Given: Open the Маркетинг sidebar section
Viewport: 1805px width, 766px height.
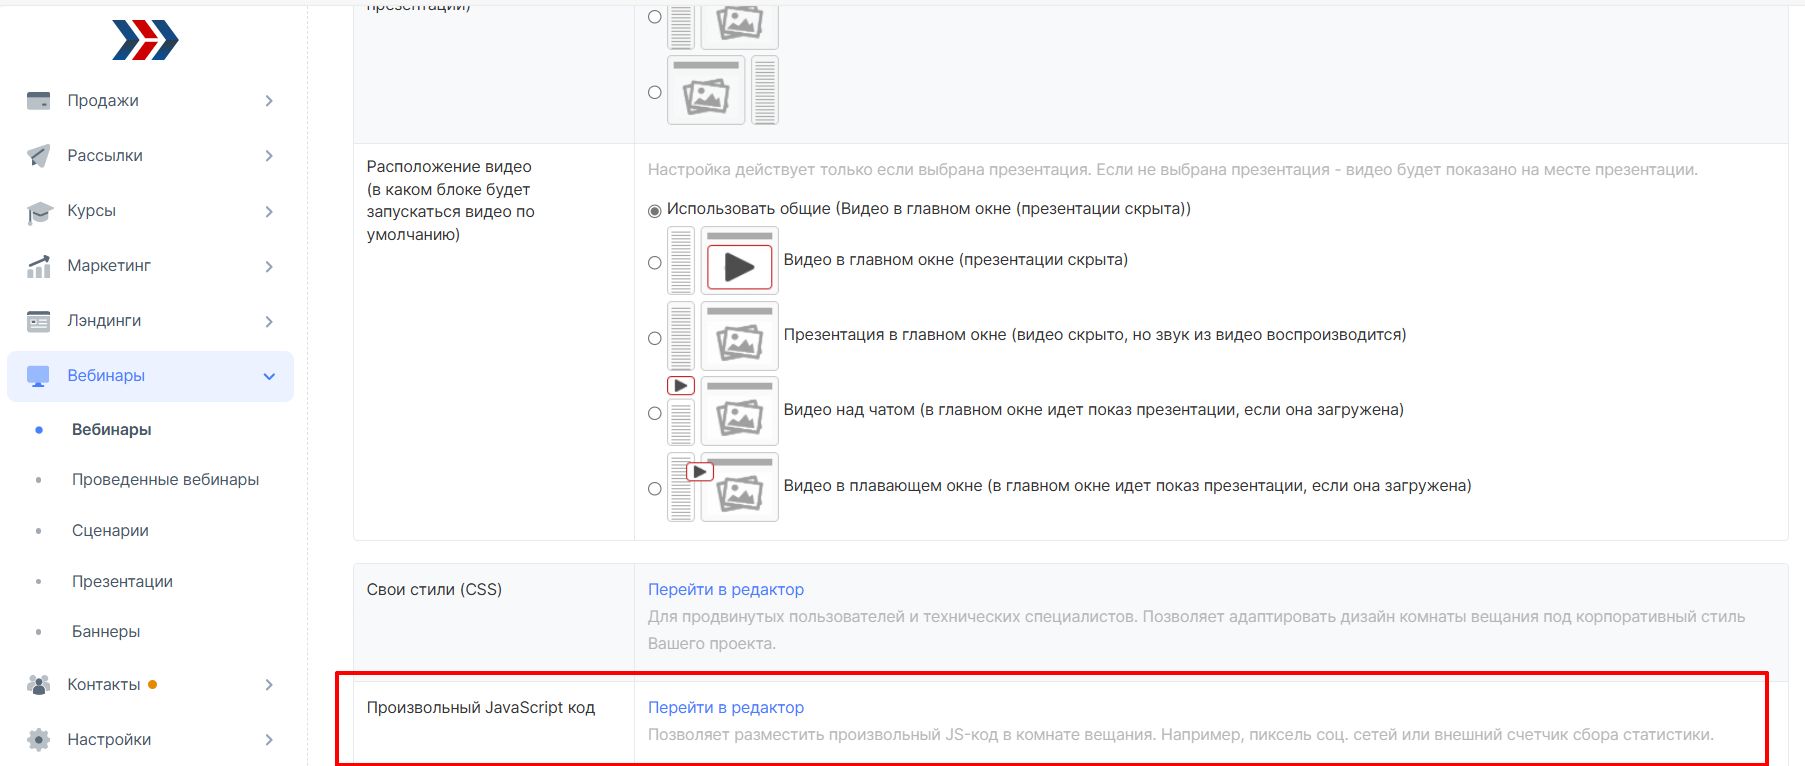Looking at the screenshot, I should 150,266.
